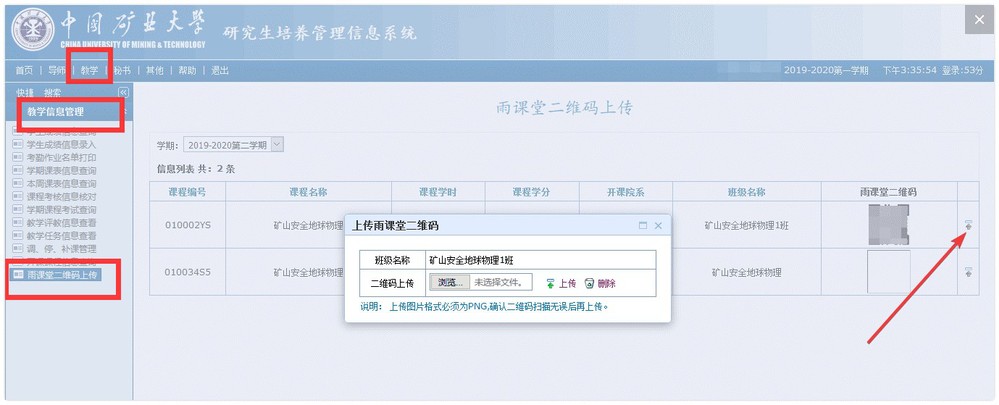Image resolution: width=999 pixels, height=405 pixels.
Task: Open the 教学 menu in navigation bar
Action: [89, 71]
